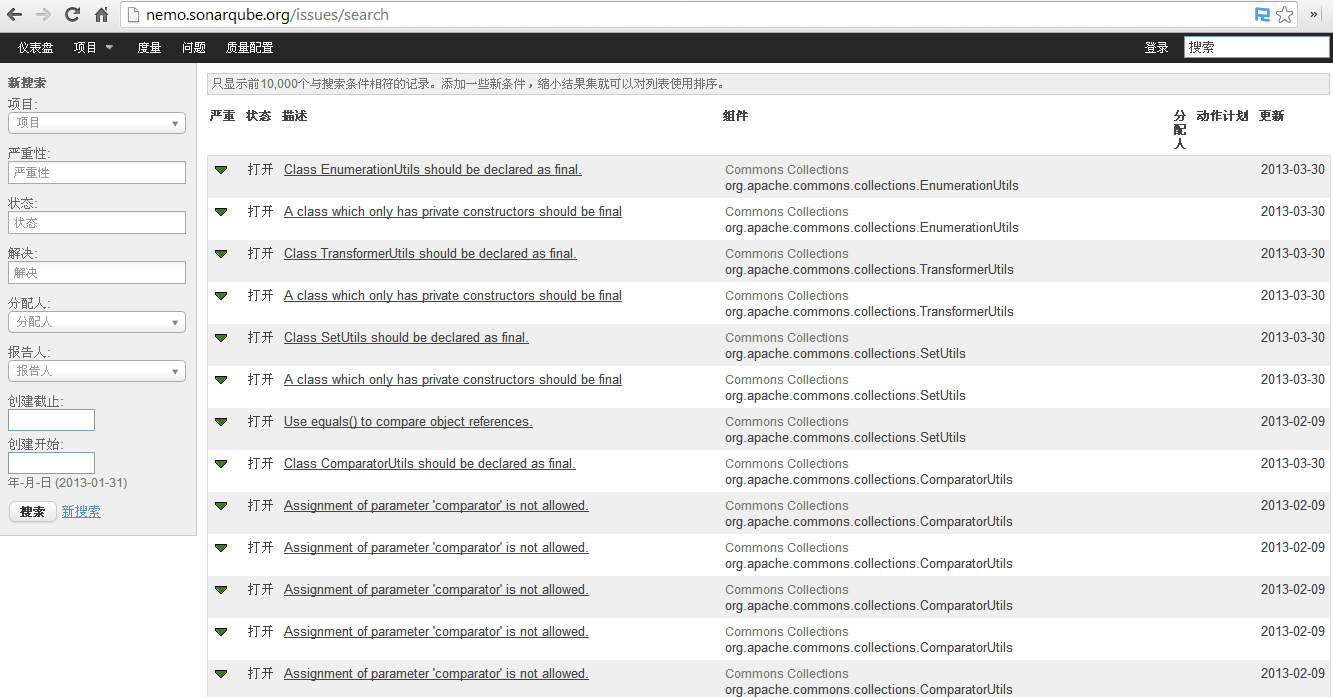This screenshot has height=697, width=1333.
Task: Click the 解决 resolution filter field
Action: click(97, 272)
